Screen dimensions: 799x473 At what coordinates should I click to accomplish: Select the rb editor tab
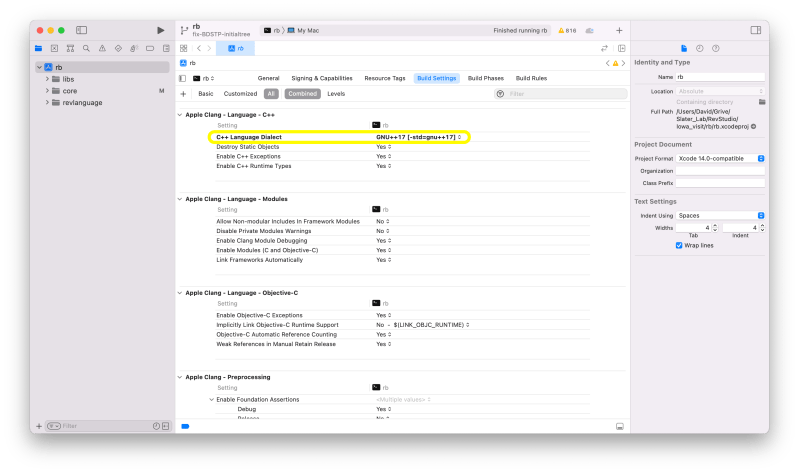235,48
